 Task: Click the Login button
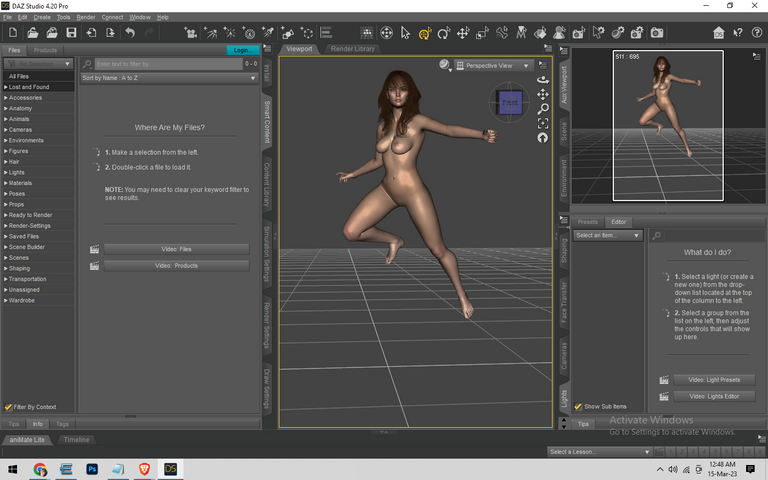tap(243, 50)
